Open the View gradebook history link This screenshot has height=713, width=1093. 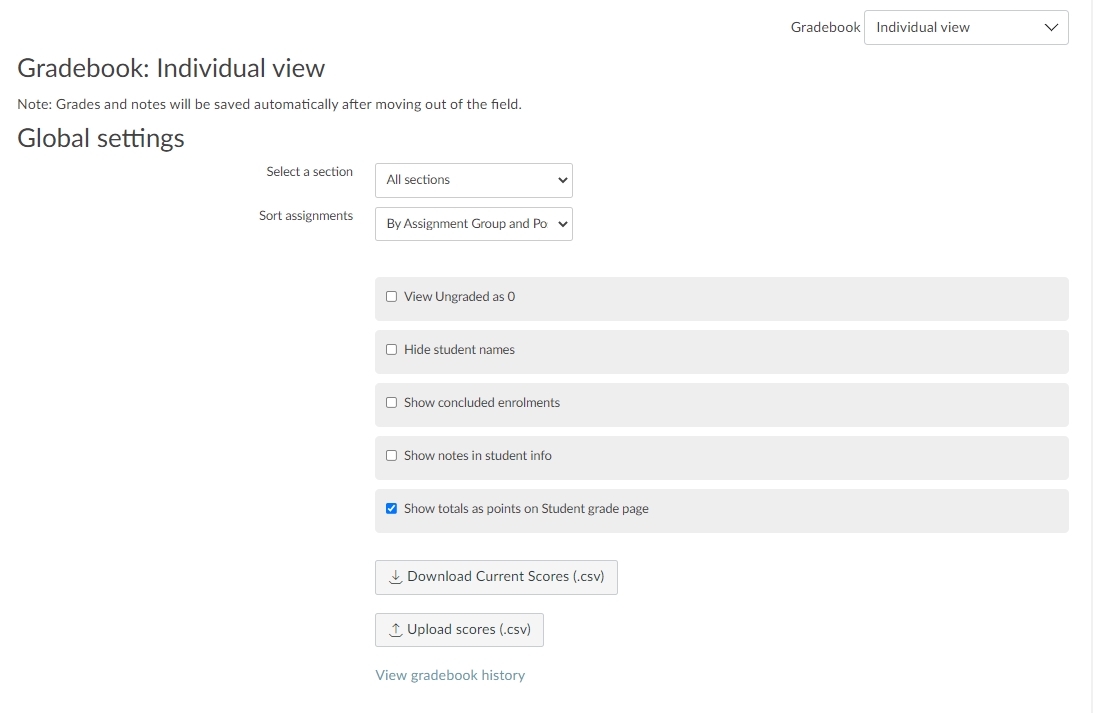click(450, 675)
